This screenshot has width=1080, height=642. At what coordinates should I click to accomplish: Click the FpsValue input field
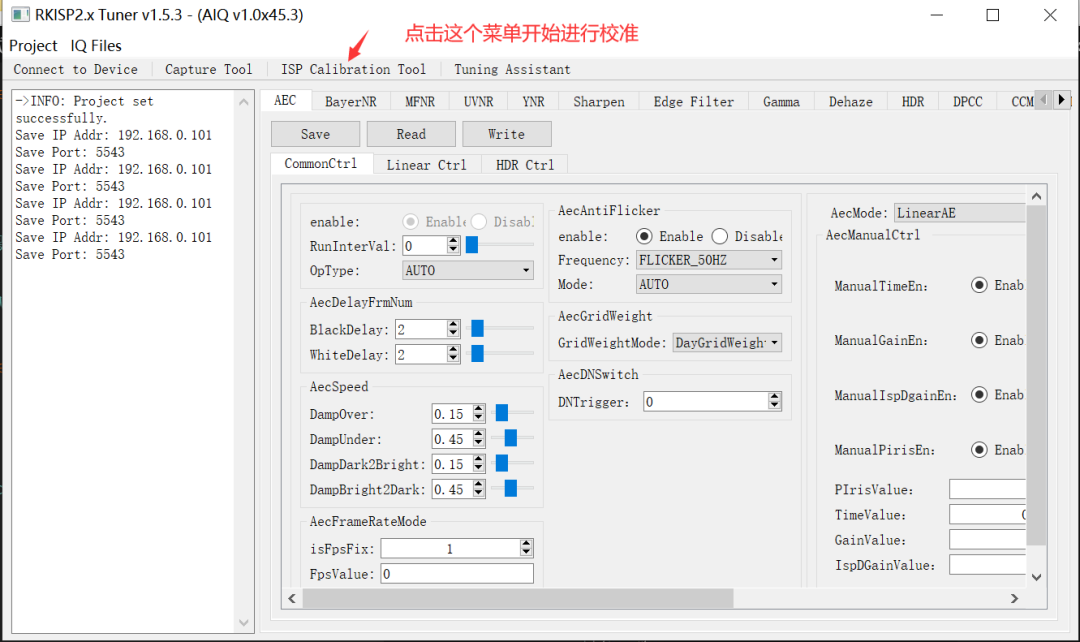click(456, 573)
